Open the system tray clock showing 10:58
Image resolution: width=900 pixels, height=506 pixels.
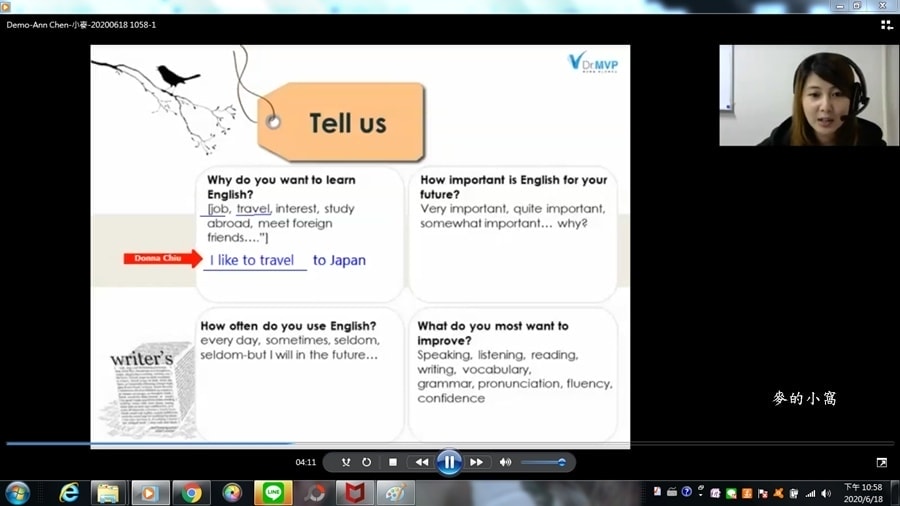(863, 493)
